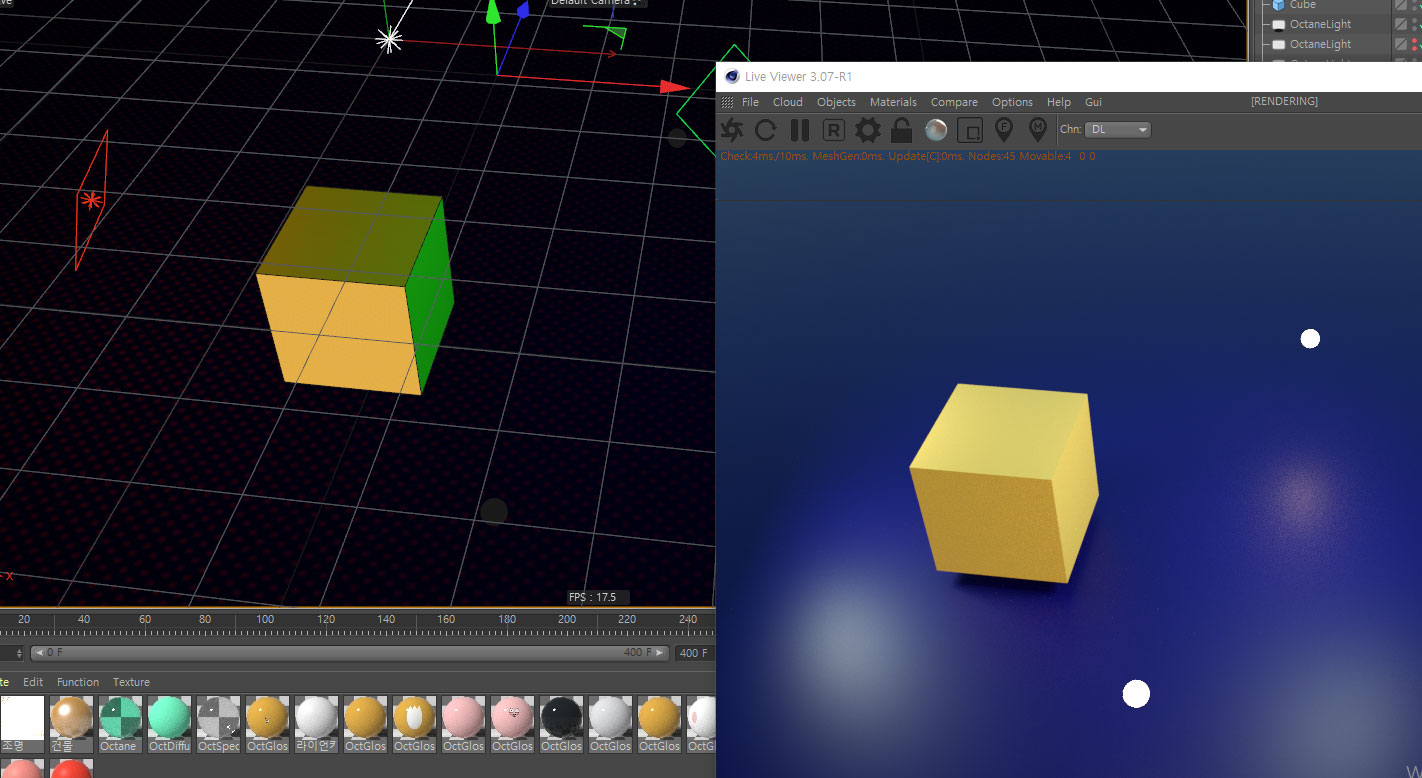Screen dimensions: 1422x778
Task: Select OctaneLight row with red visibility dots
Action: pos(1320,44)
